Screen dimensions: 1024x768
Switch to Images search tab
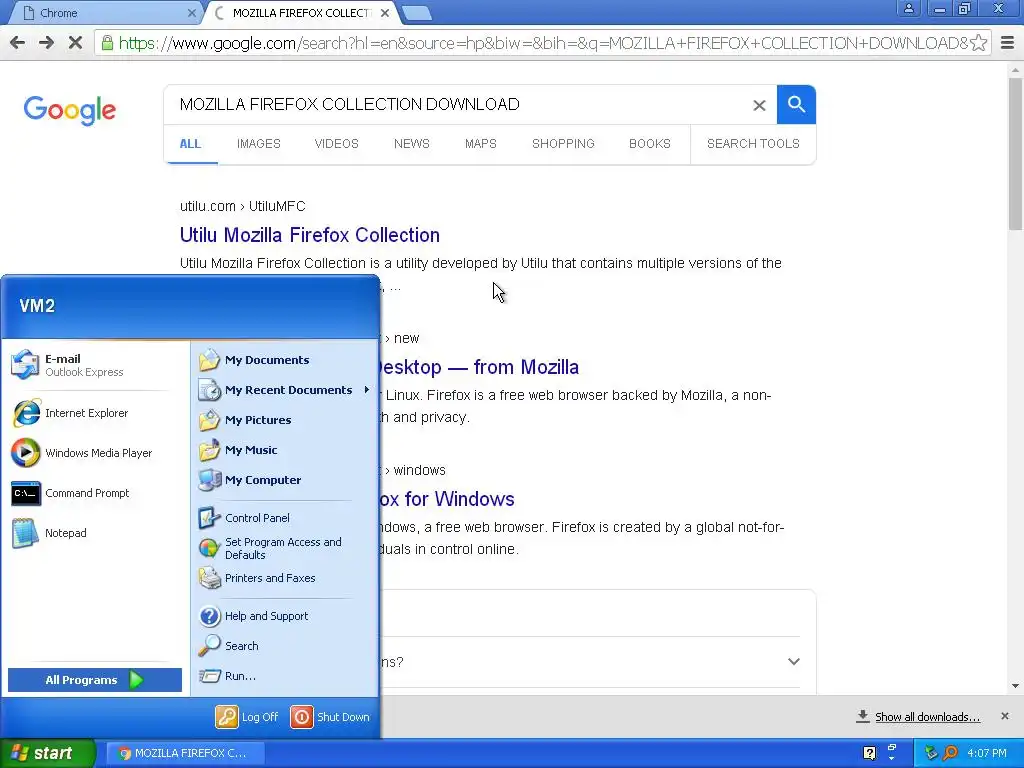point(259,144)
